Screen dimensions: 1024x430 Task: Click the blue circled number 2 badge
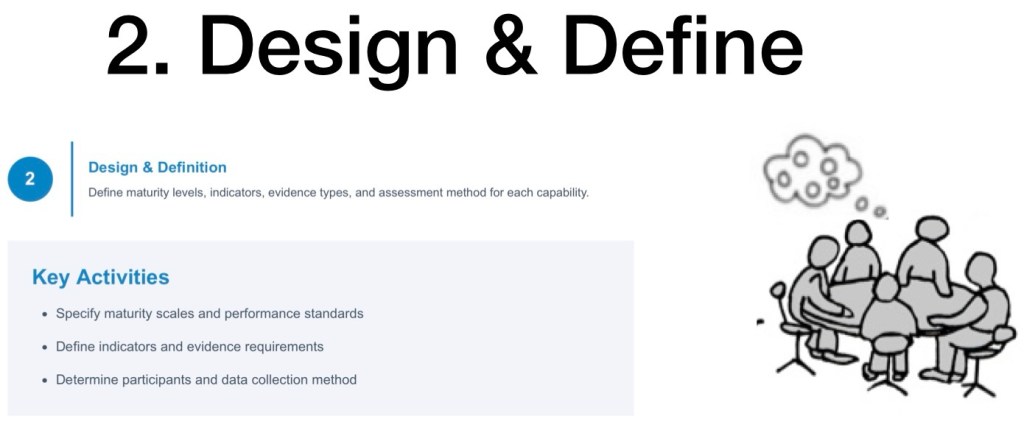30,179
